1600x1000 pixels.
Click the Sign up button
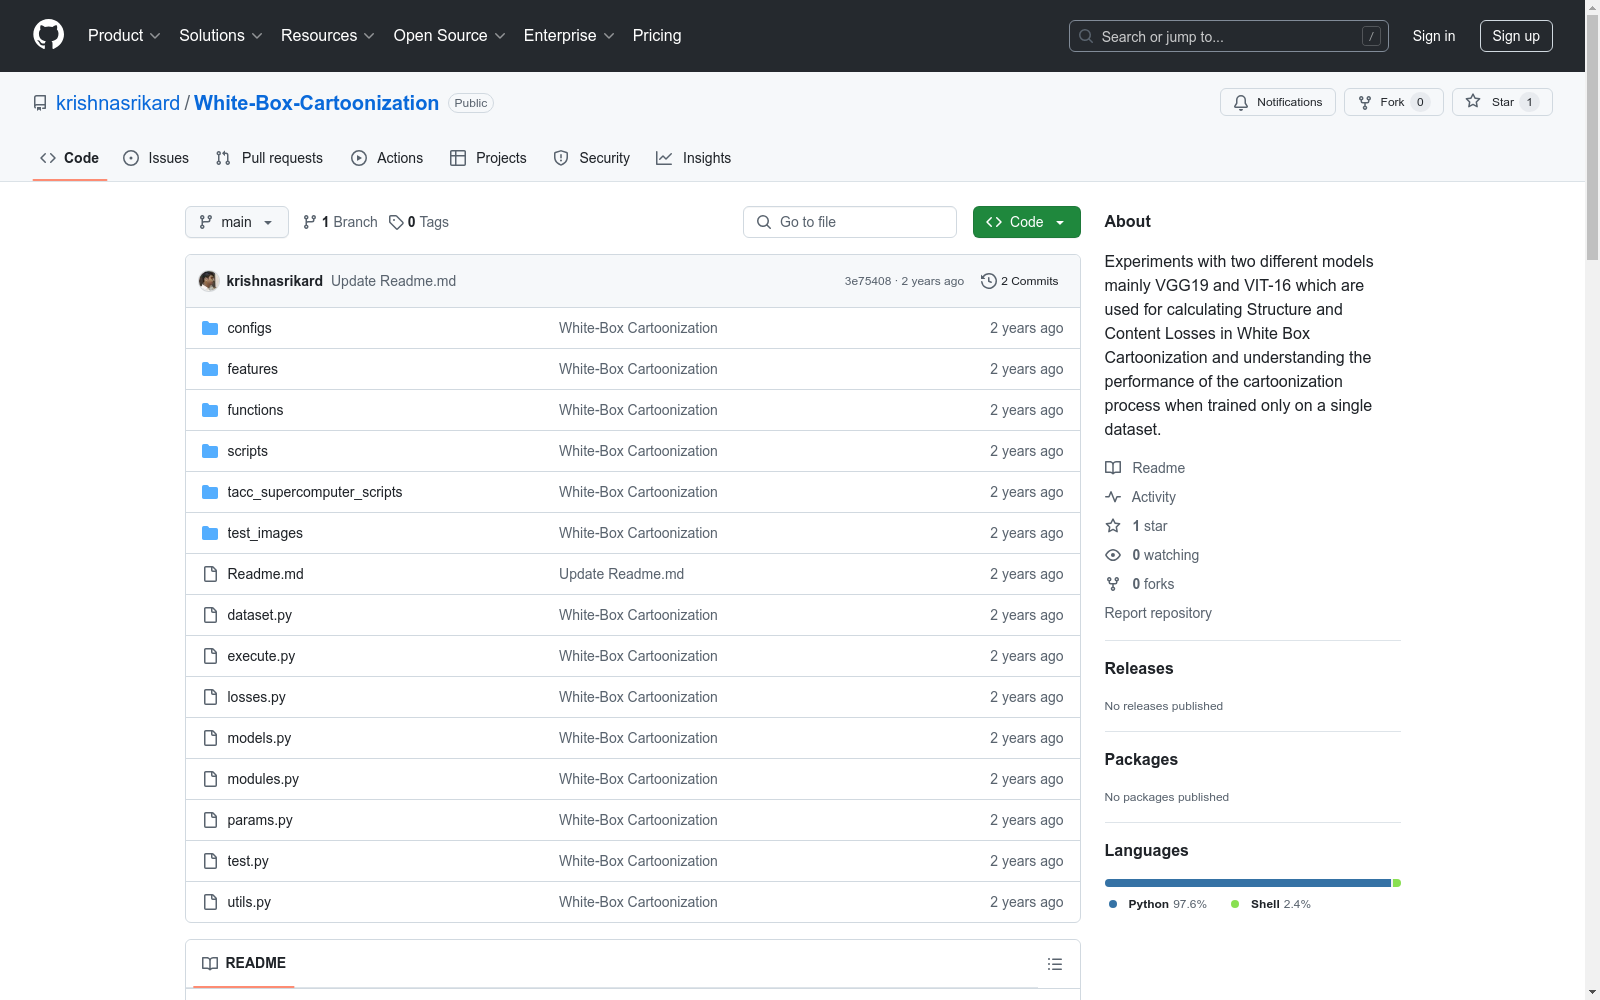pos(1516,36)
